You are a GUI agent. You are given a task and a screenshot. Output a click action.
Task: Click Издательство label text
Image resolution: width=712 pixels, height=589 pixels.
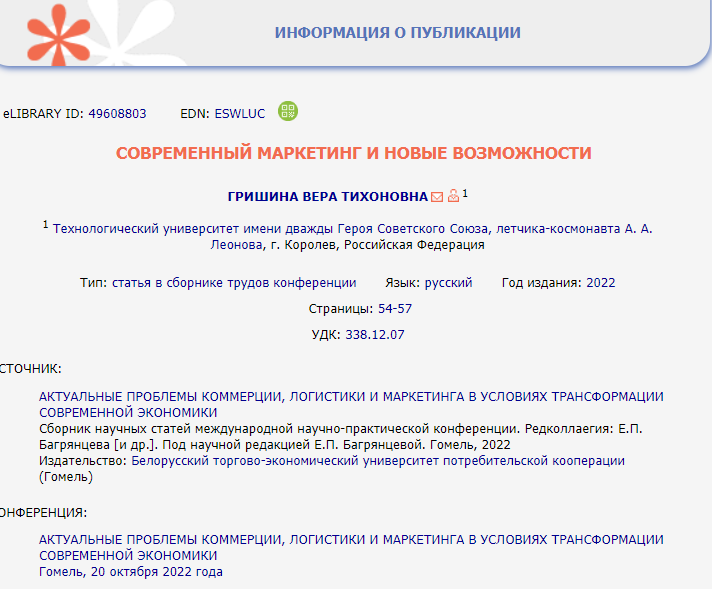click(83, 460)
